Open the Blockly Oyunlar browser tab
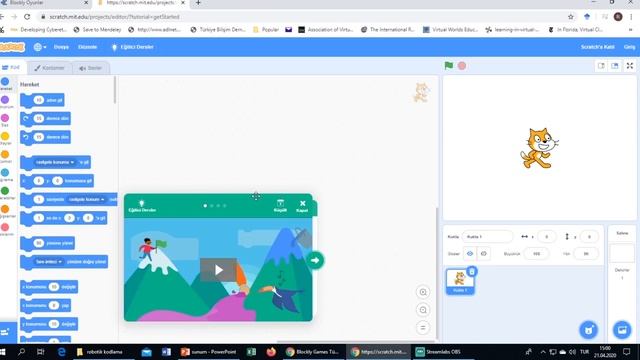Image resolution: width=640 pixels, height=360 pixels. coord(45,3)
